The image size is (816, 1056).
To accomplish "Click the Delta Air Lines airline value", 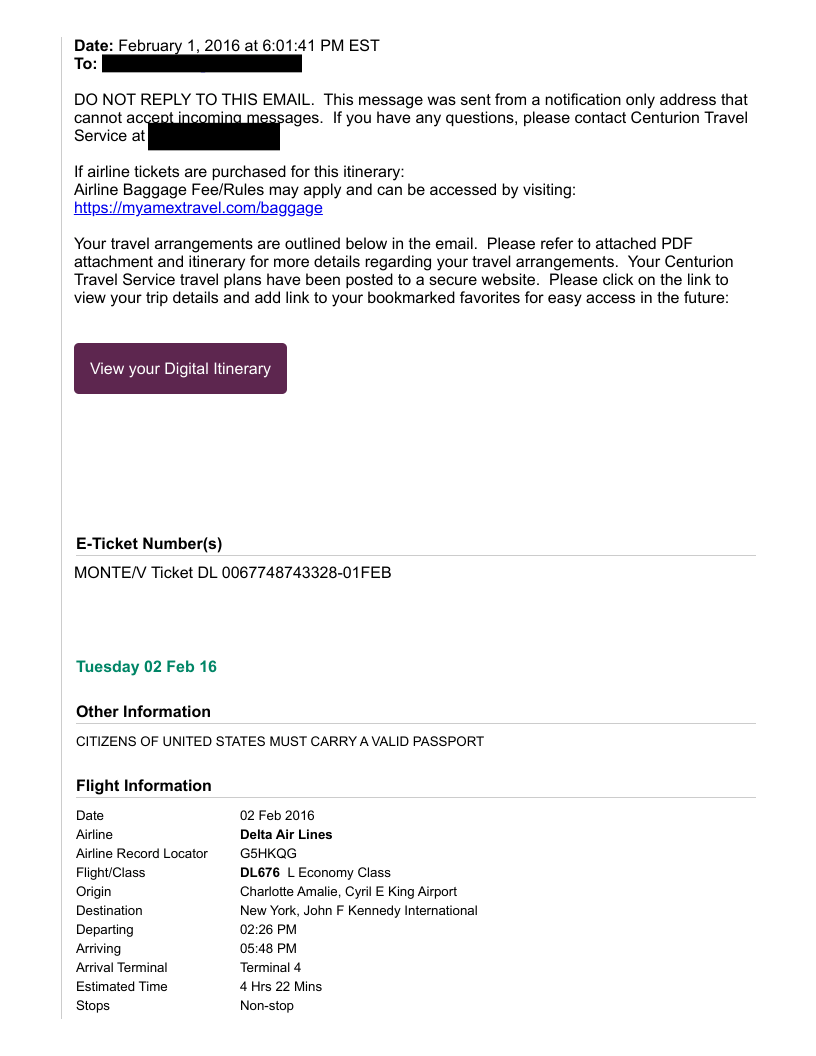I will click(x=286, y=834).
